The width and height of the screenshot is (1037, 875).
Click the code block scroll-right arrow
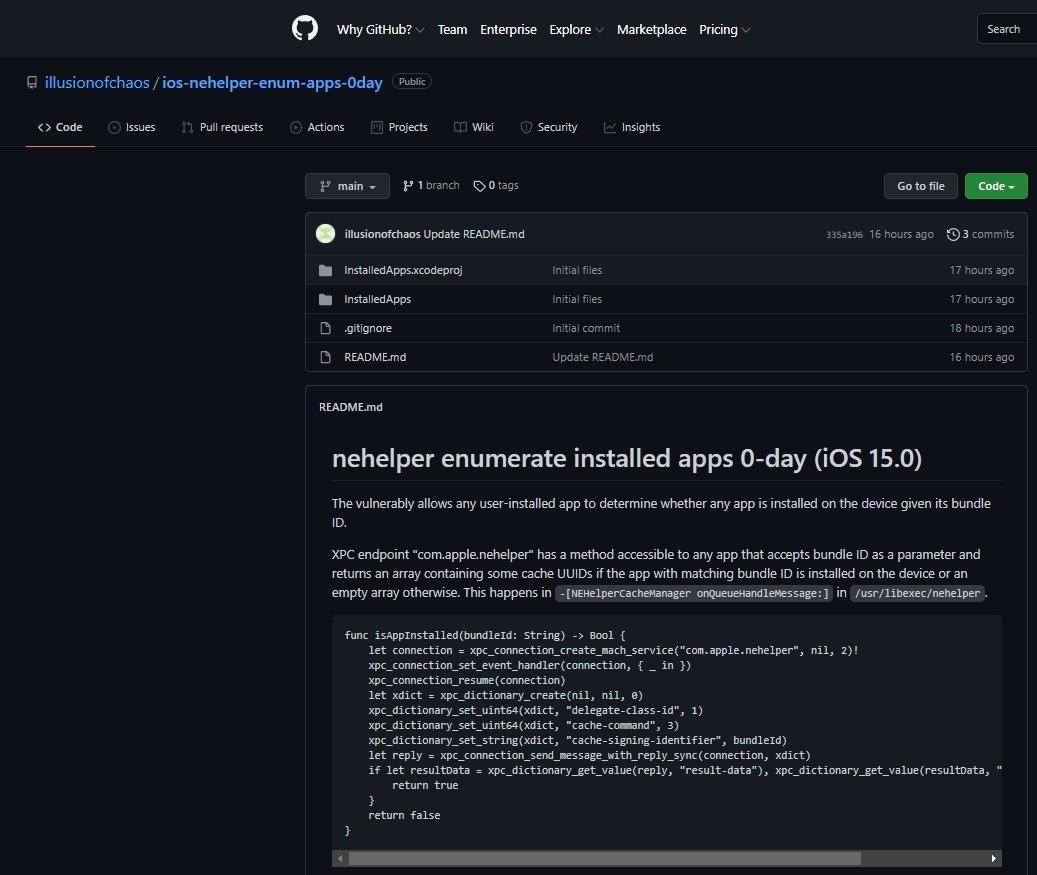tap(993, 858)
